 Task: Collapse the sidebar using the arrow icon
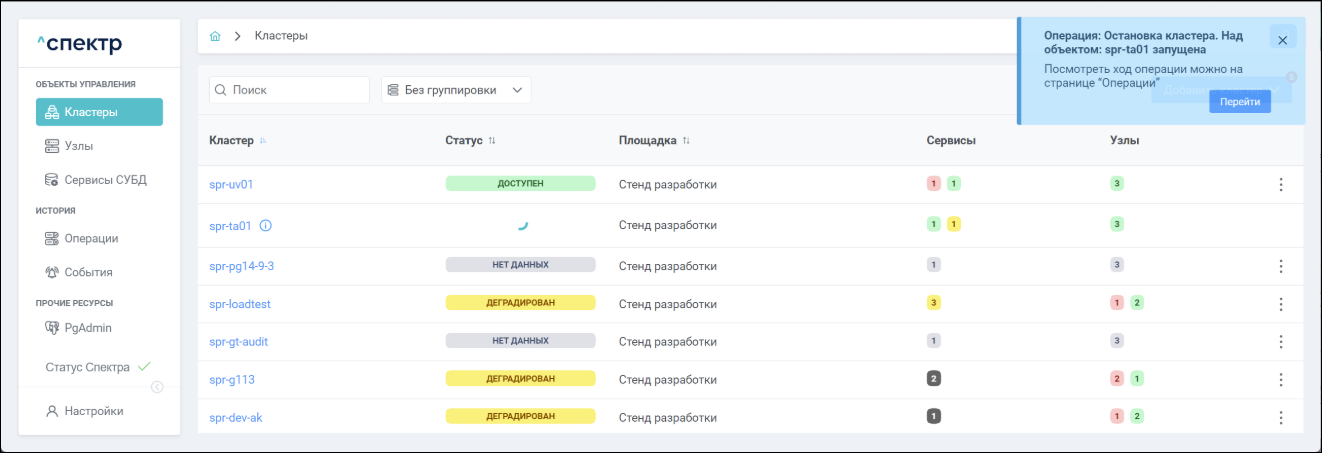(157, 388)
